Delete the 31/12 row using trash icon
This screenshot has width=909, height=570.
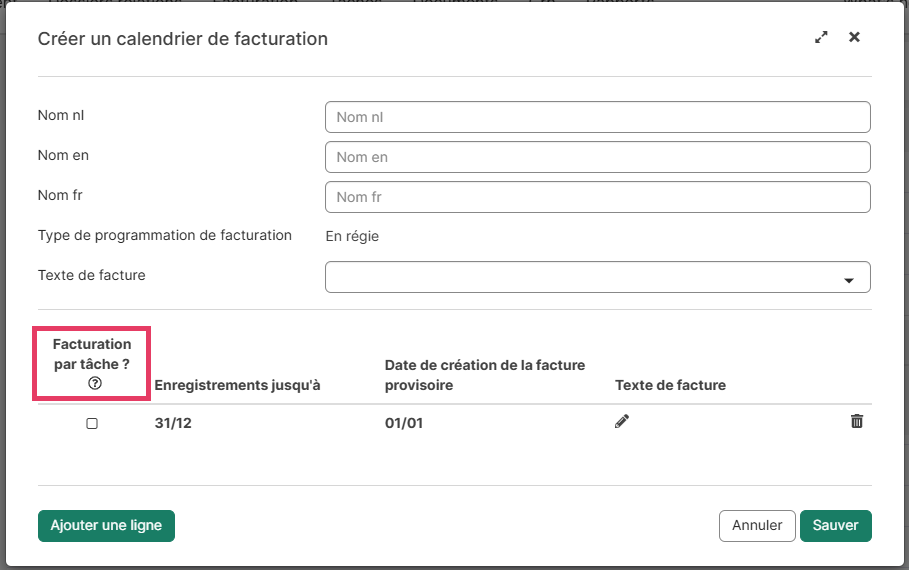(857, 422)
